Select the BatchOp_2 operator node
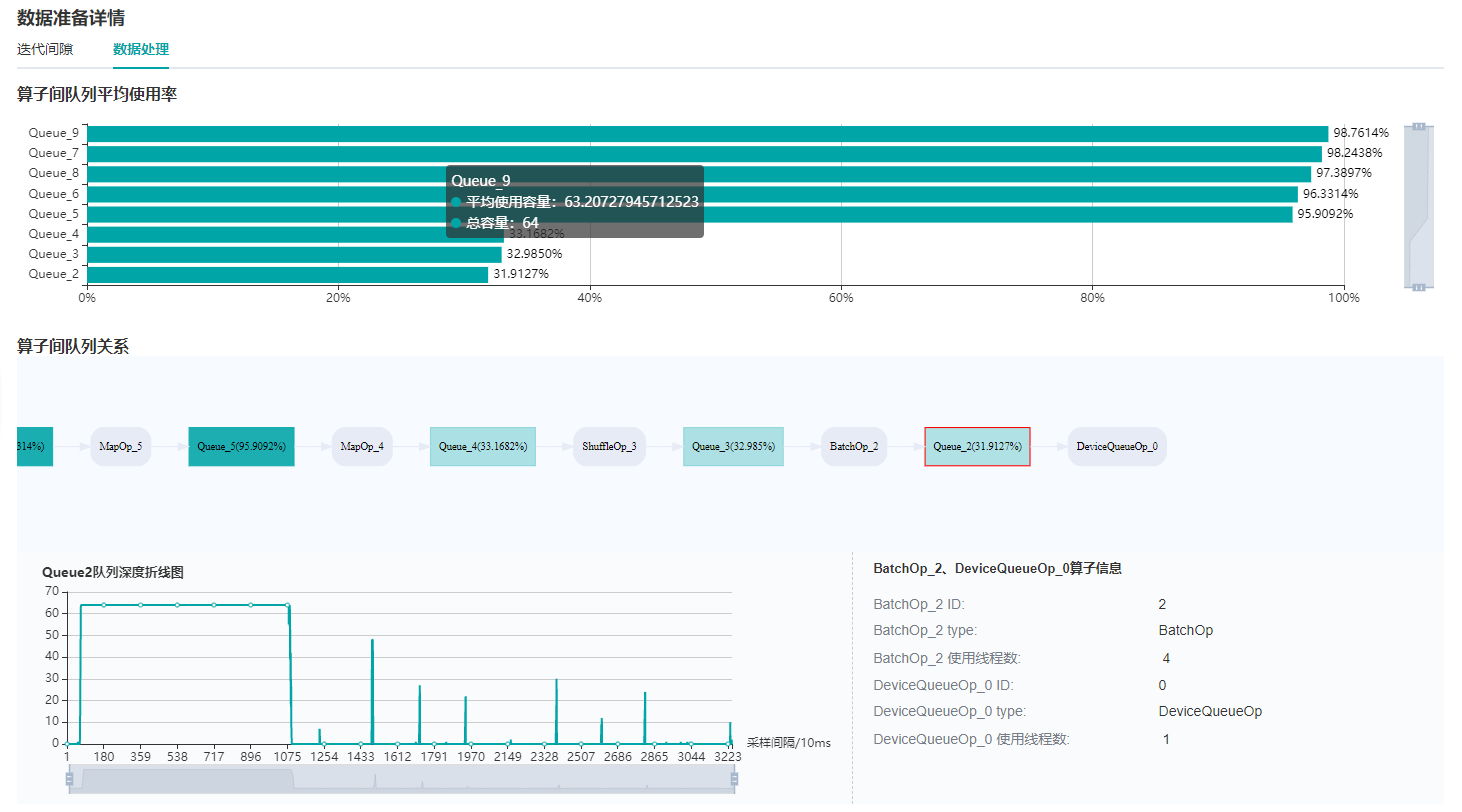1462x812 pixels. tap(854, 446)
